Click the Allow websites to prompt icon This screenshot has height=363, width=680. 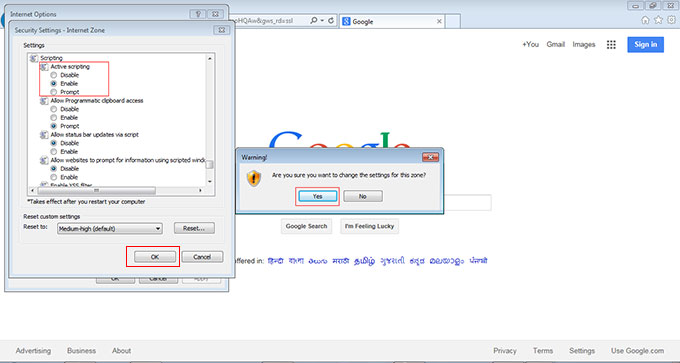(44, 160)
